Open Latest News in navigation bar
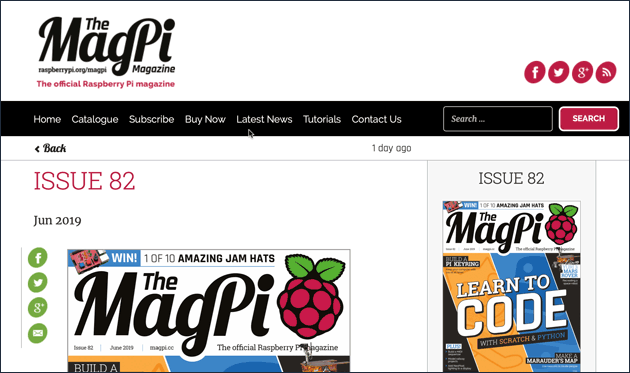 (x=264, y=119)
